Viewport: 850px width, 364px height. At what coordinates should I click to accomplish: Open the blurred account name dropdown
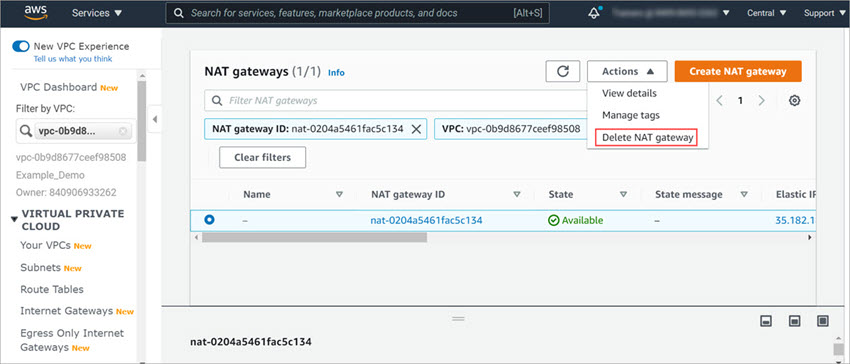(671, 13)
